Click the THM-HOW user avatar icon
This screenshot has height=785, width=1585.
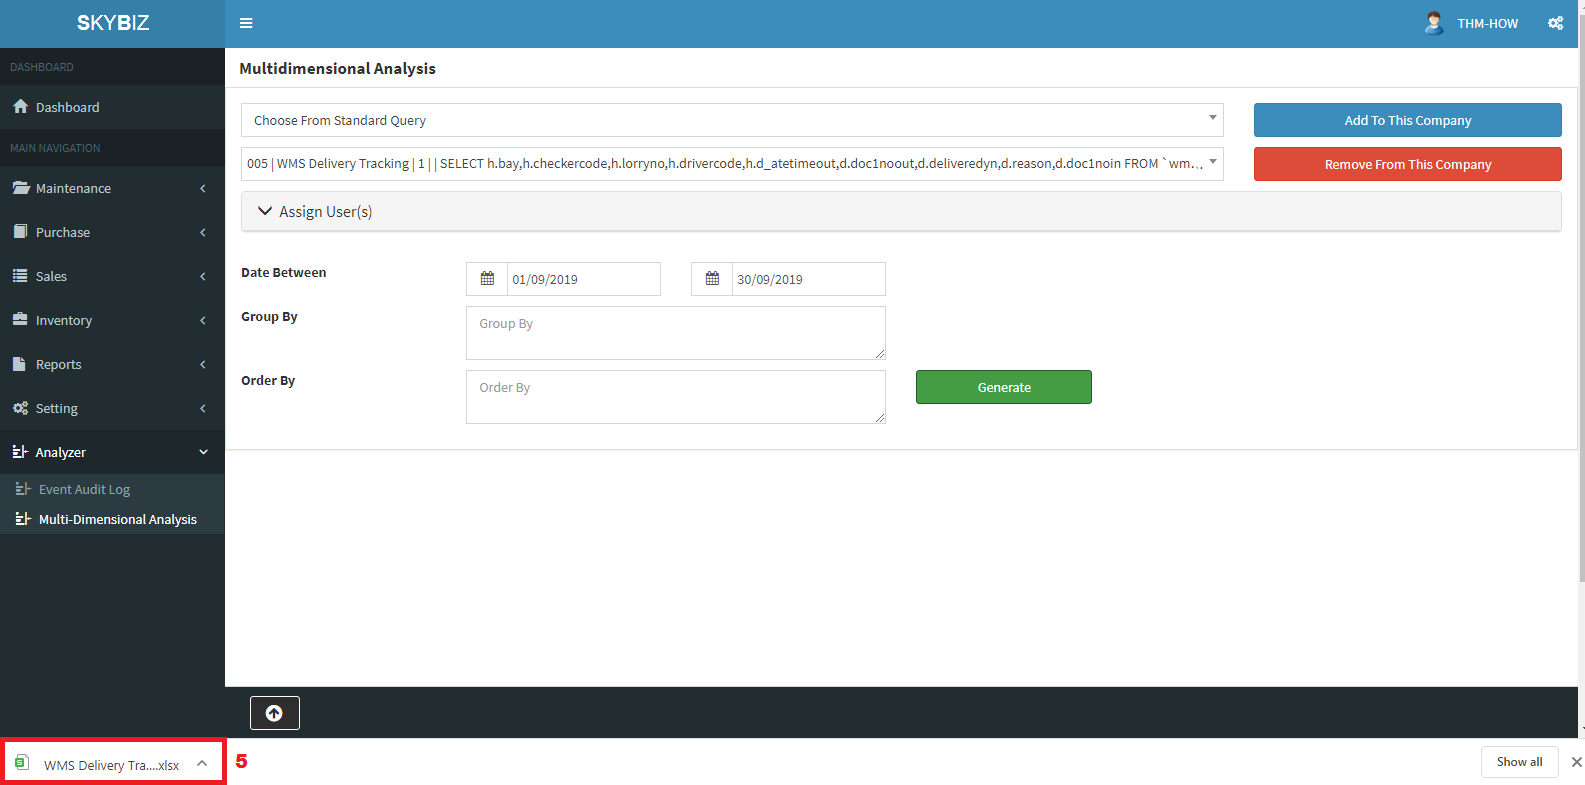[1433, 23]
